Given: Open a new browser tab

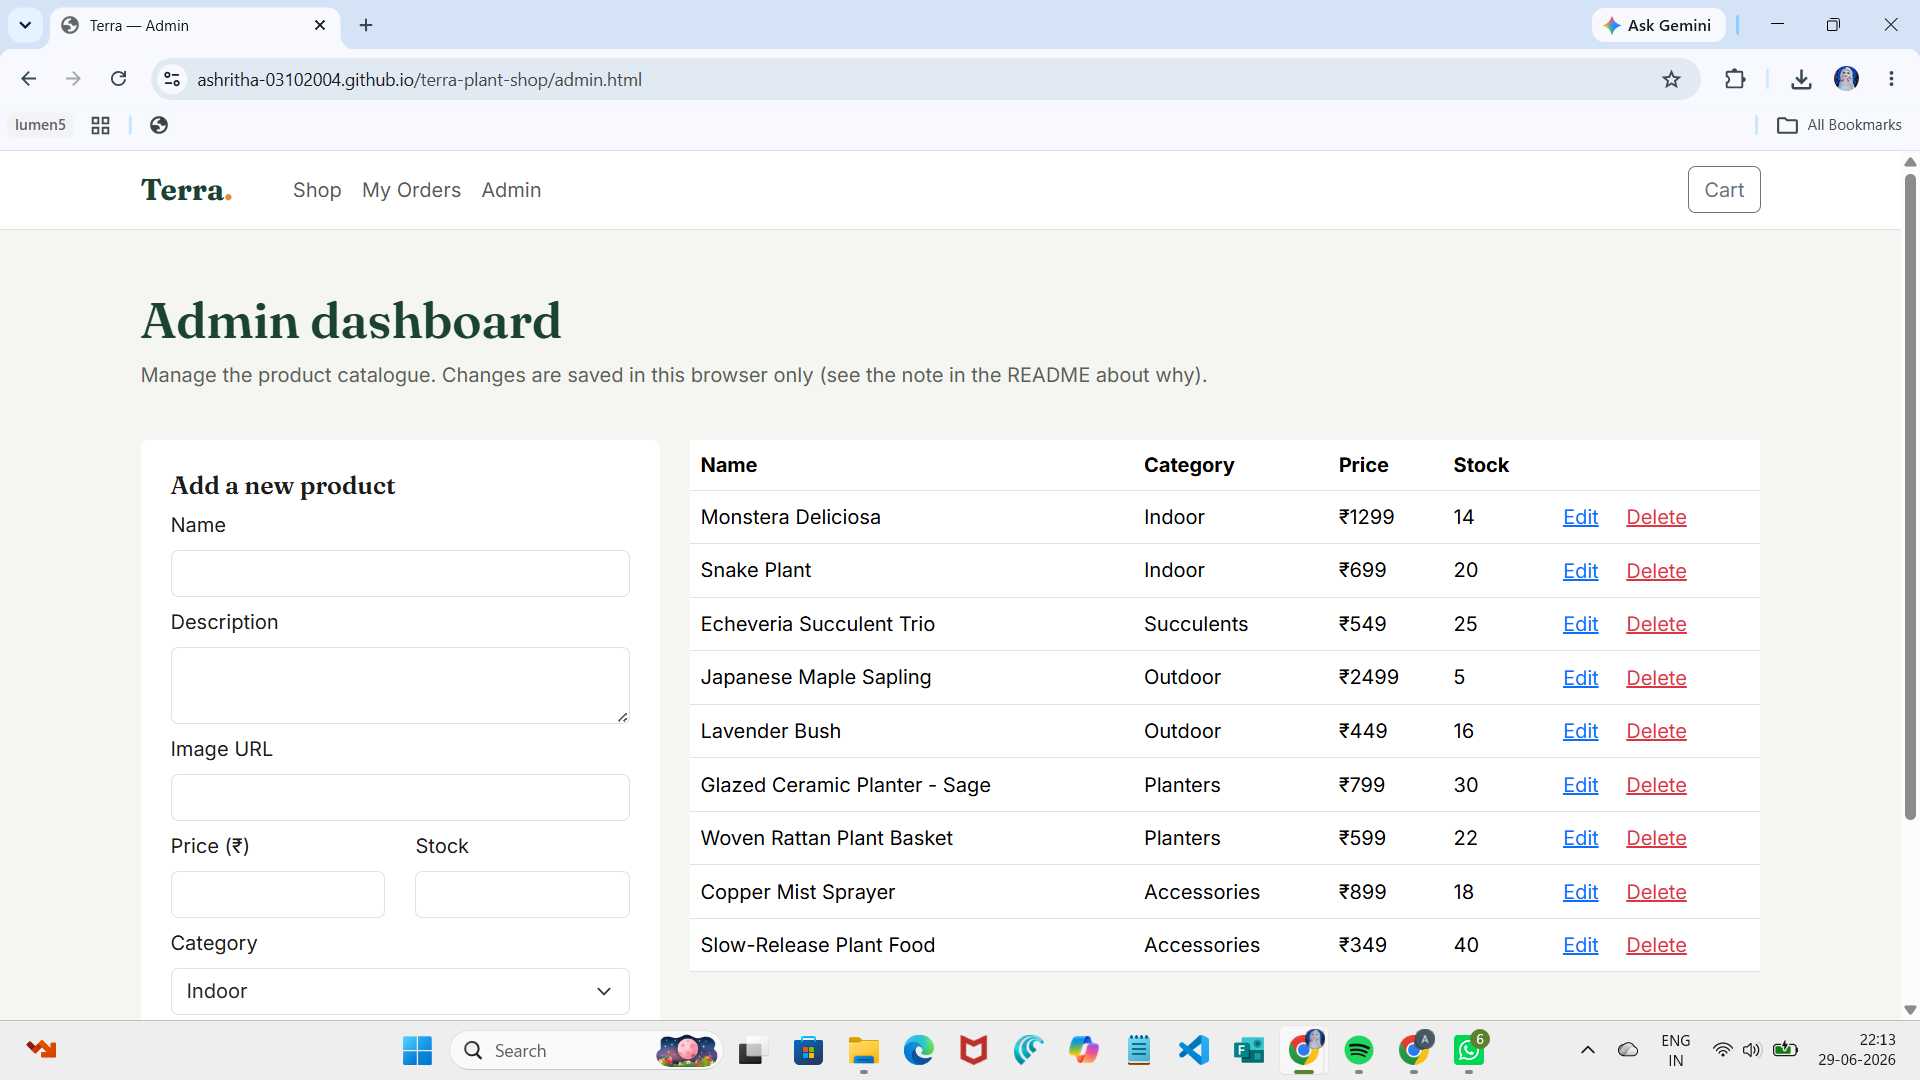Looking at the screenshot, I should click(x=366, y=25).
